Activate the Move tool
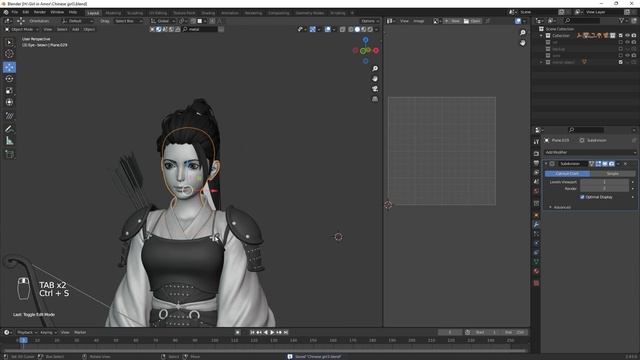640x360 pixels. tap(9, 67)
